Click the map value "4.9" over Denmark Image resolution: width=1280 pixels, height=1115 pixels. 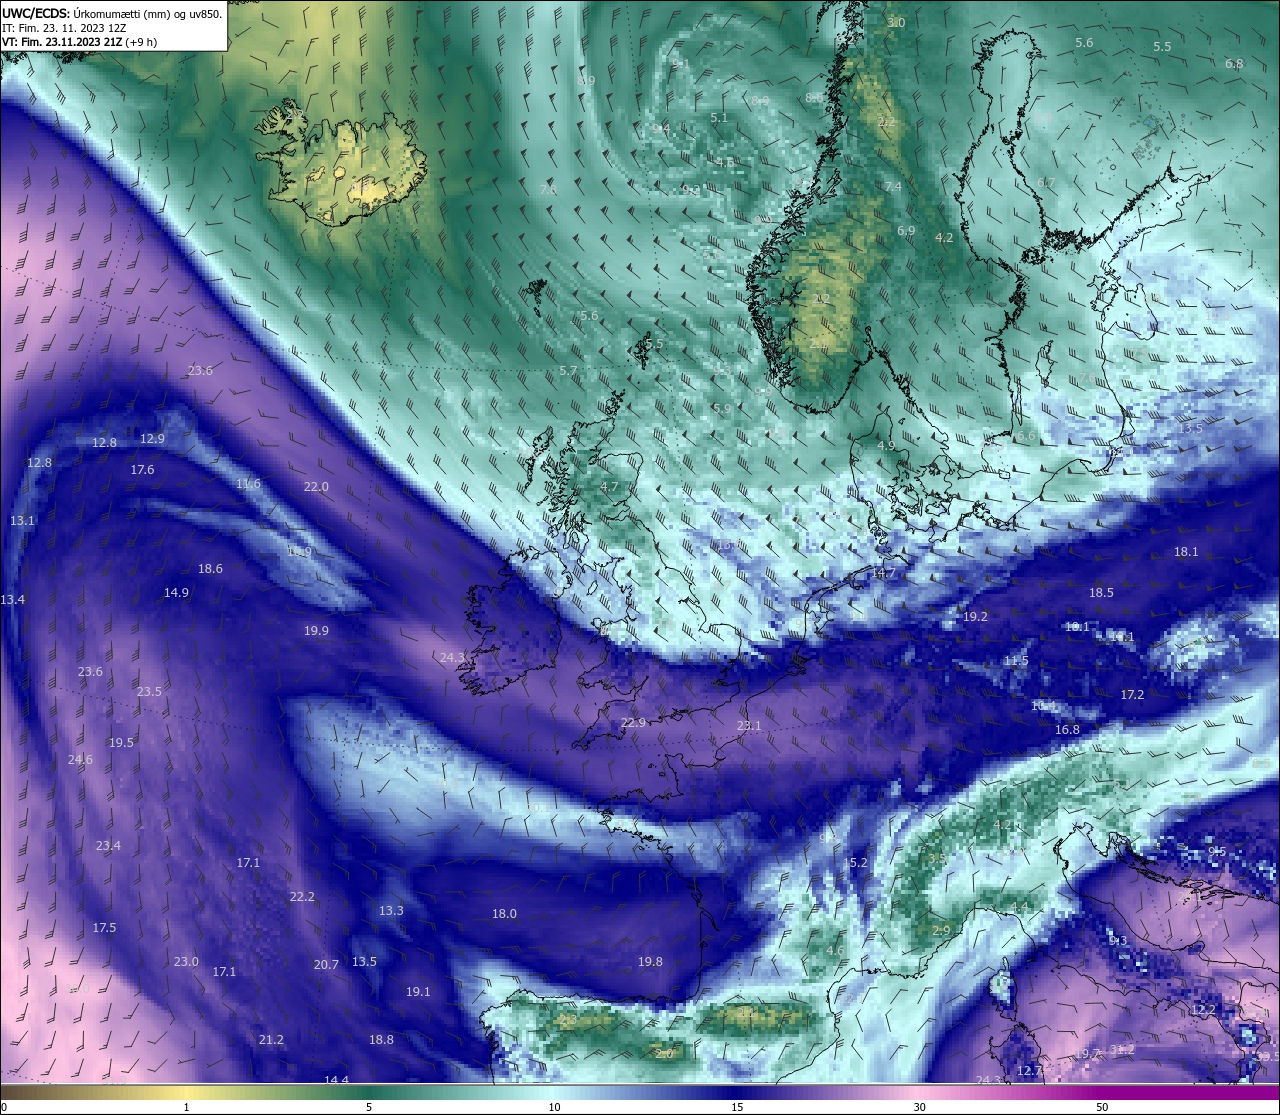click(x=886, y=445)
